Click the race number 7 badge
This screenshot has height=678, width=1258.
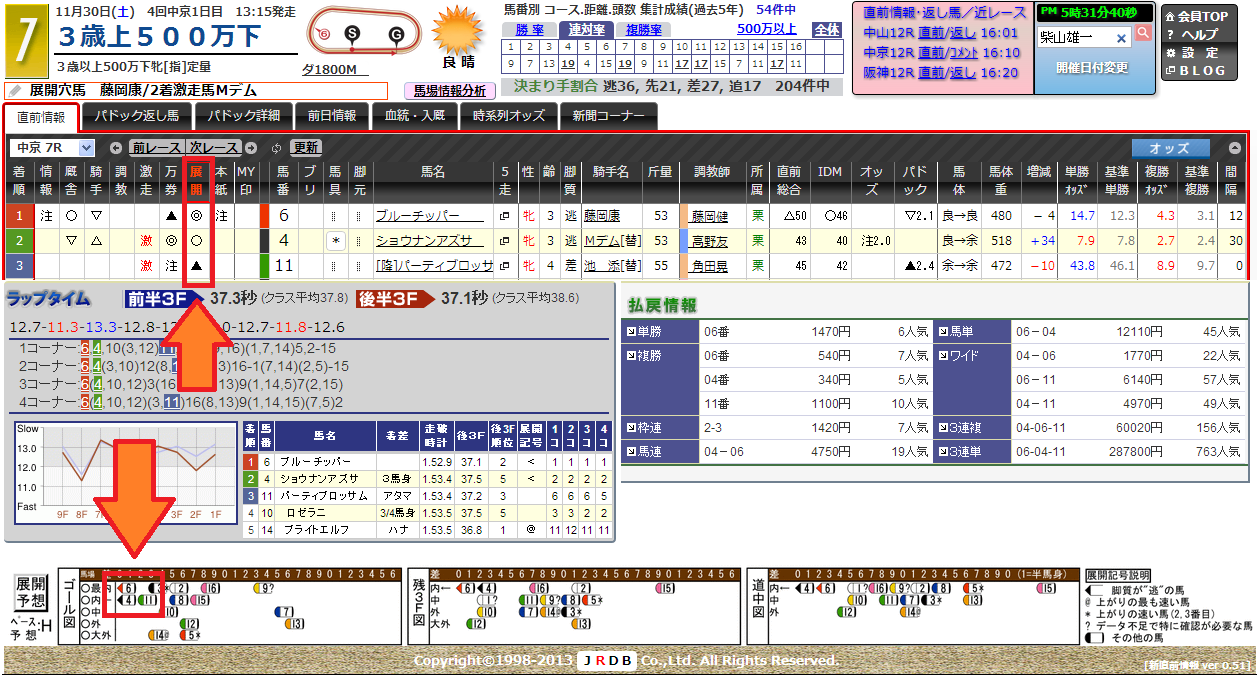click(x=25, y=42)
